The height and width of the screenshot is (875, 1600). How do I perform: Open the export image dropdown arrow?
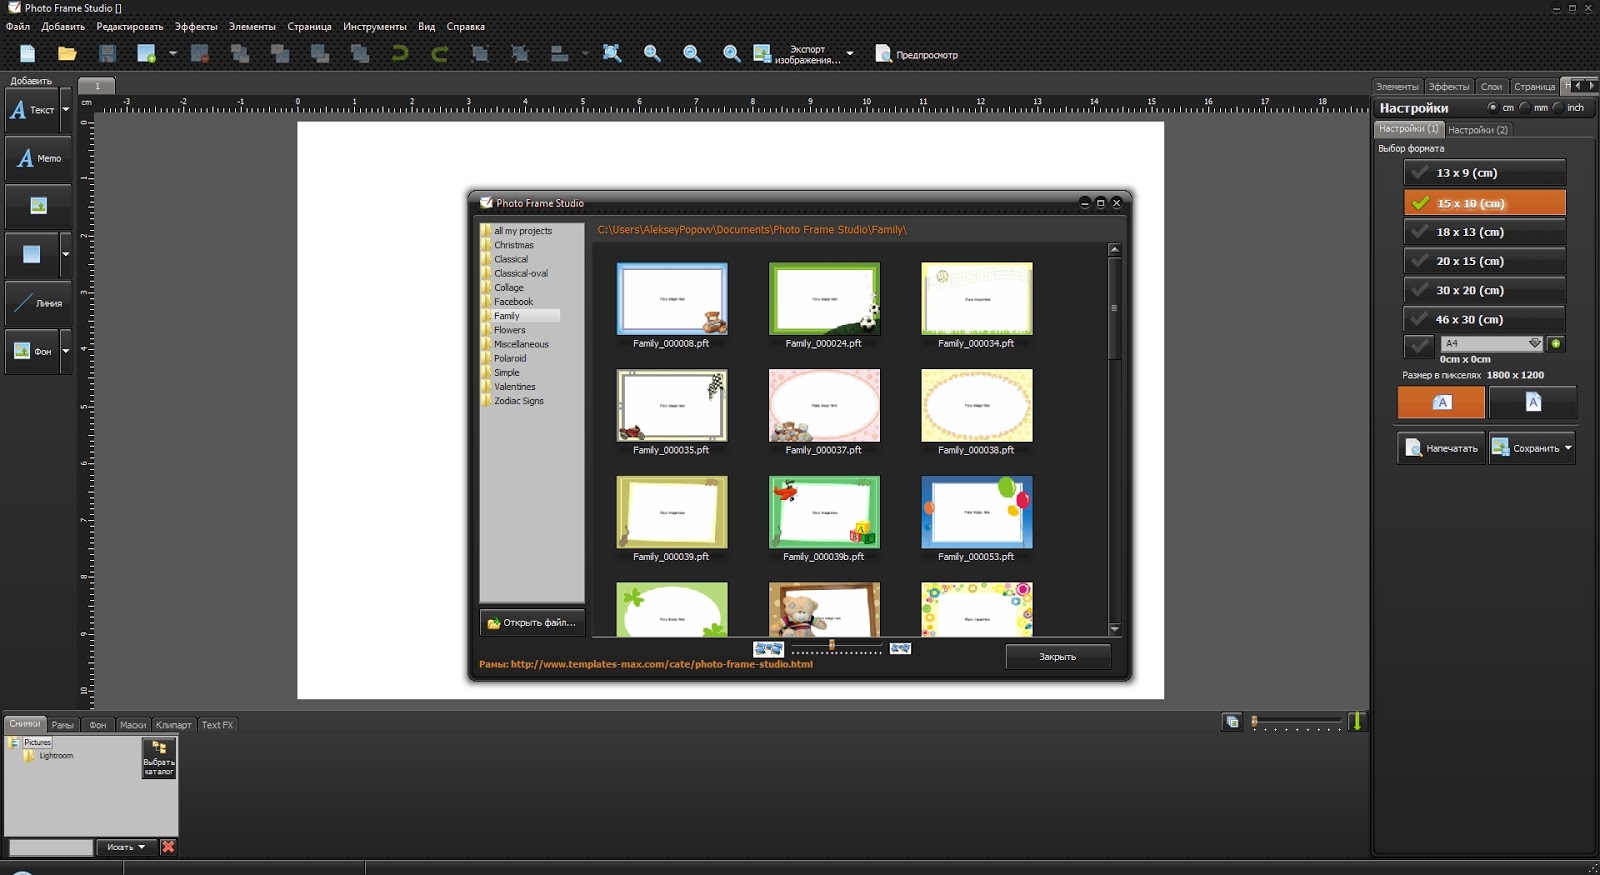(x=850, y=54)
